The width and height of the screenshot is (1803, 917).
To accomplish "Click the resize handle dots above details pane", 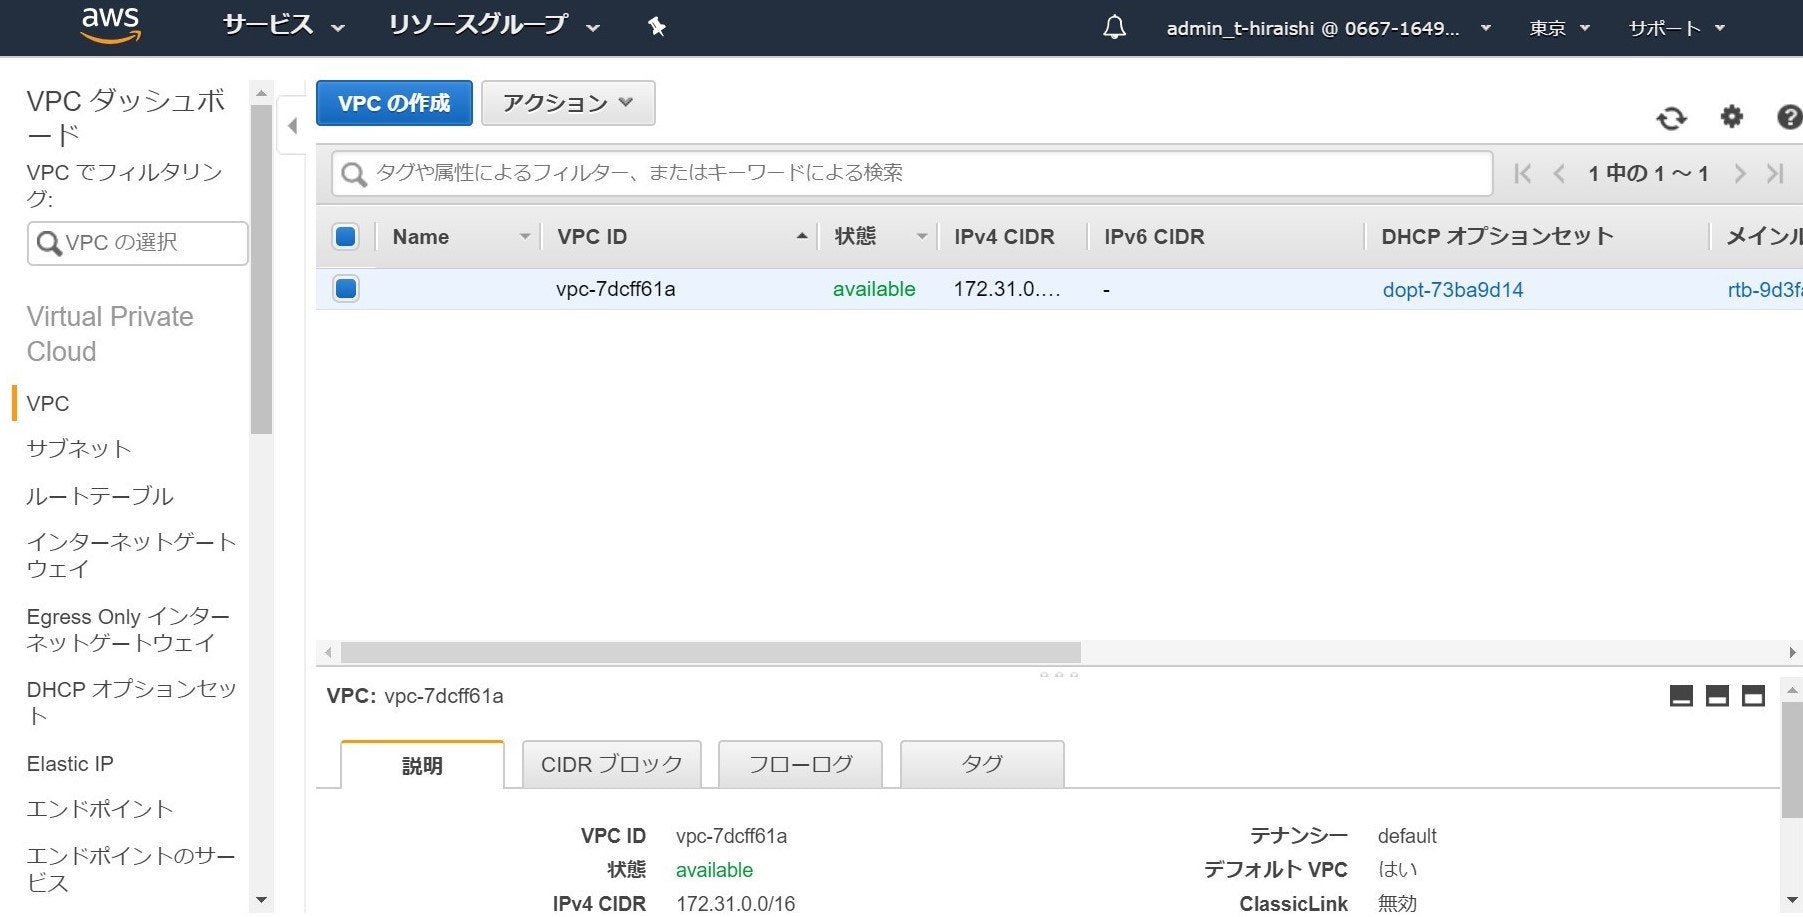I will click(x=1059, y=675).
